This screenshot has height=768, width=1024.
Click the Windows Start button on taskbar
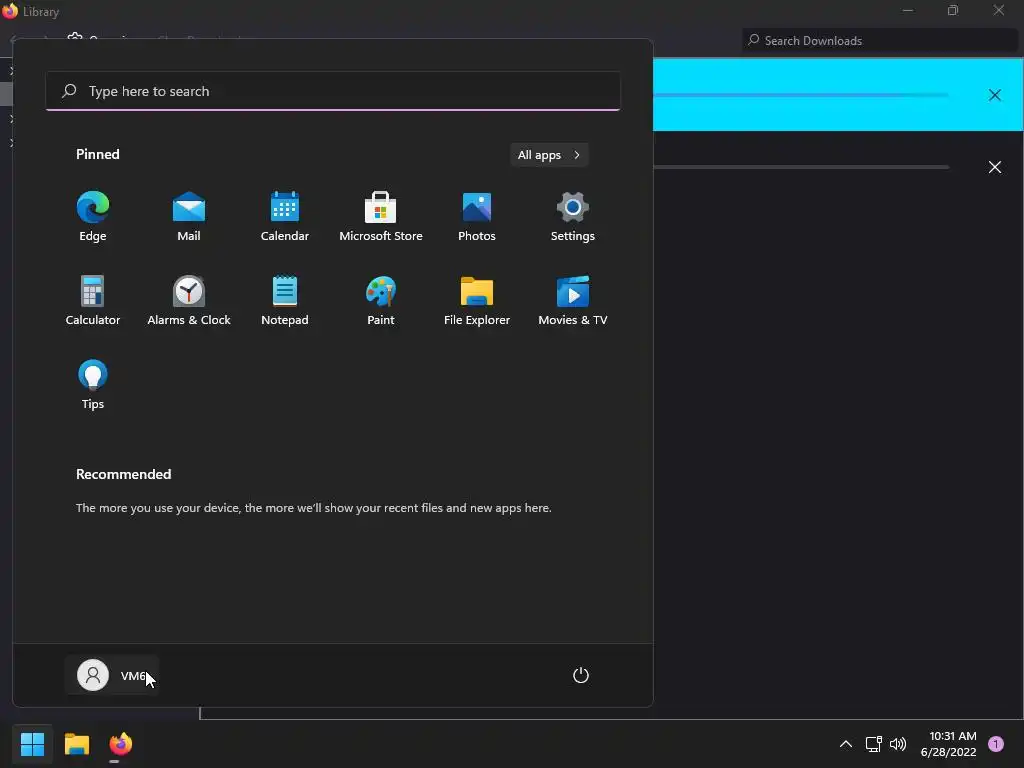[32, 744]
